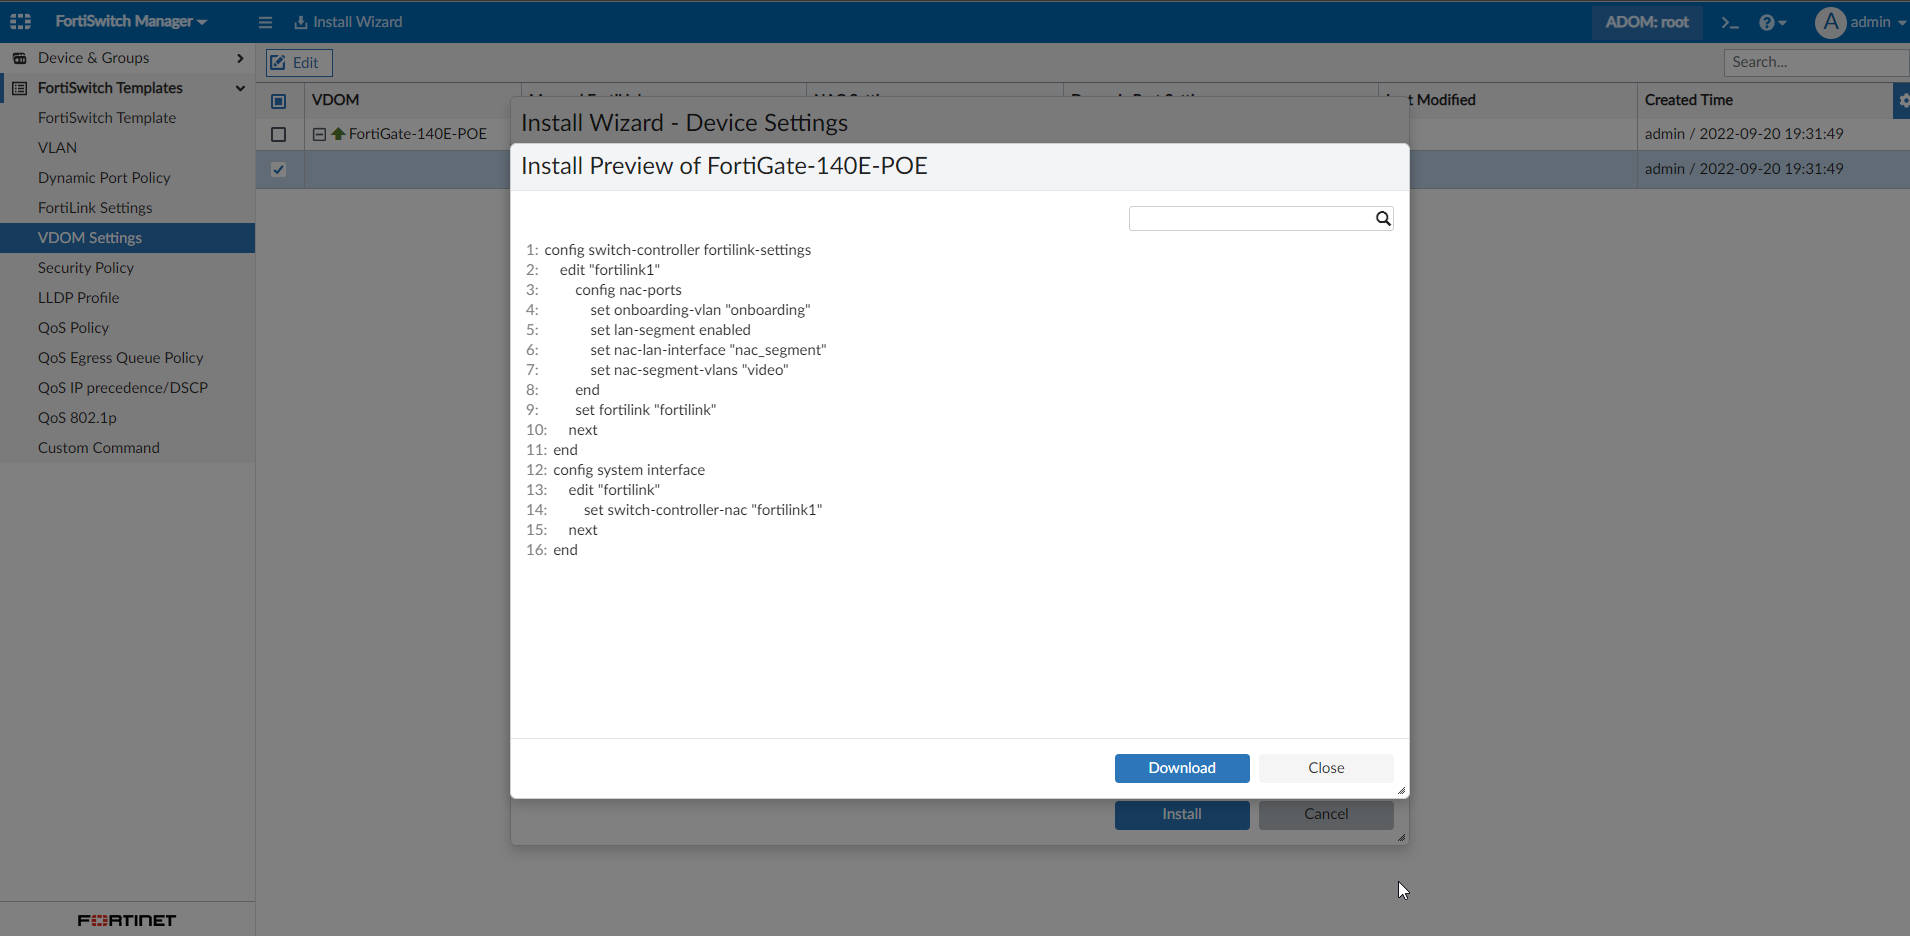Close the Install Preview dialog
The image size is (1910, 936).
pos(1326,768)
